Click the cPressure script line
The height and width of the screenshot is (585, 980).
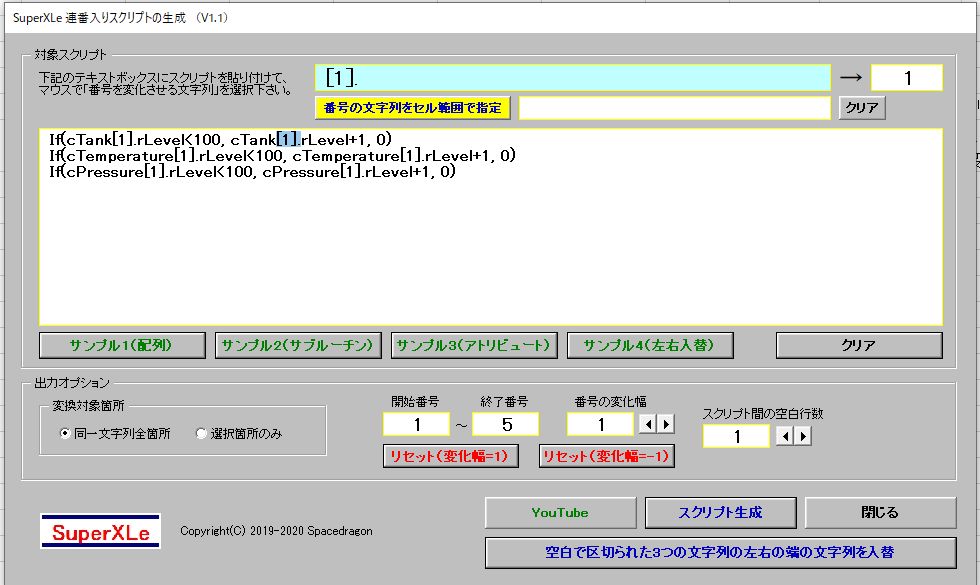[252, 172]
